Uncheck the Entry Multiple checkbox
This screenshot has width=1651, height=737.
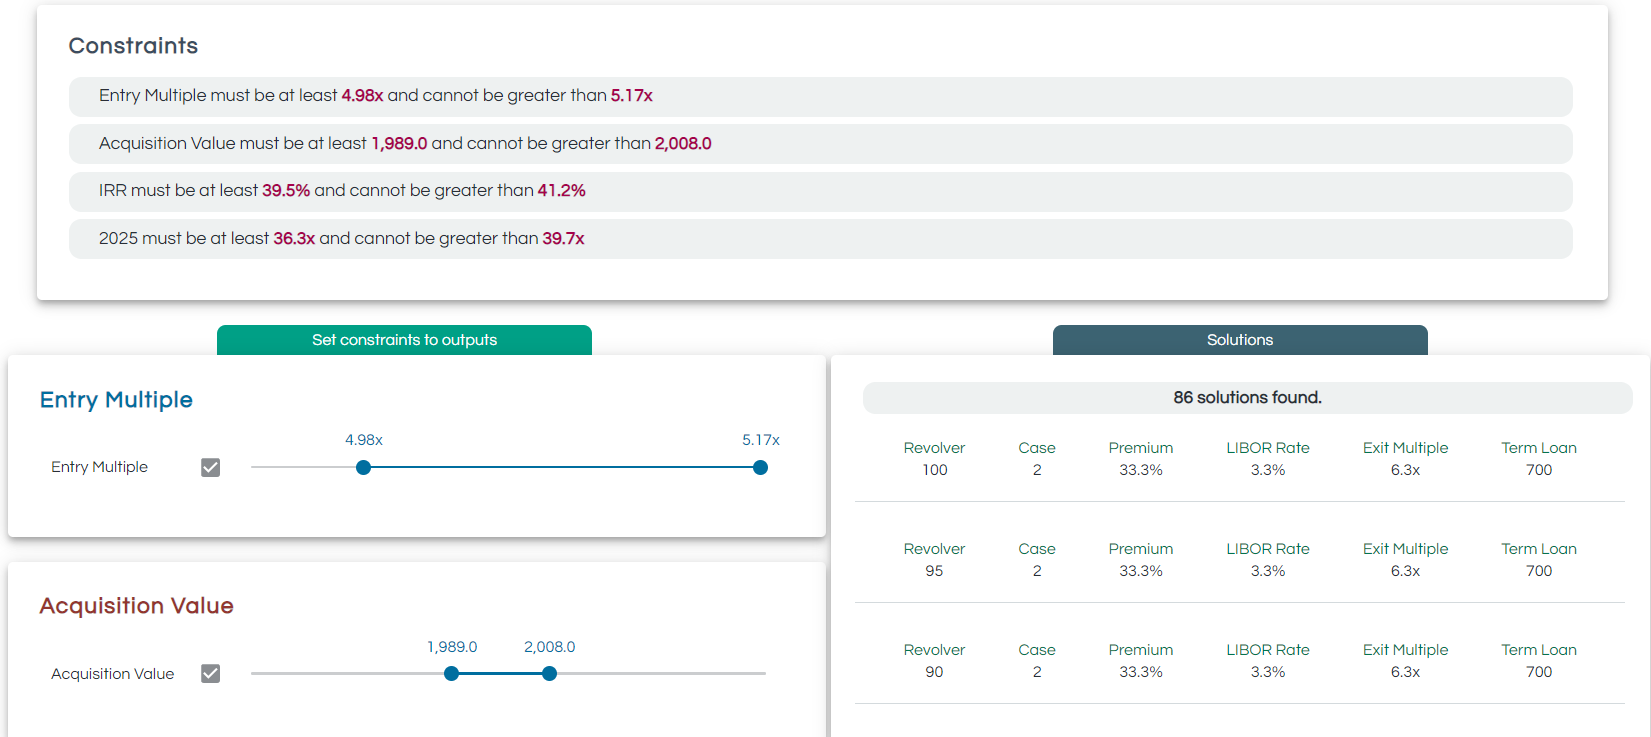click(x=210, y=467)
